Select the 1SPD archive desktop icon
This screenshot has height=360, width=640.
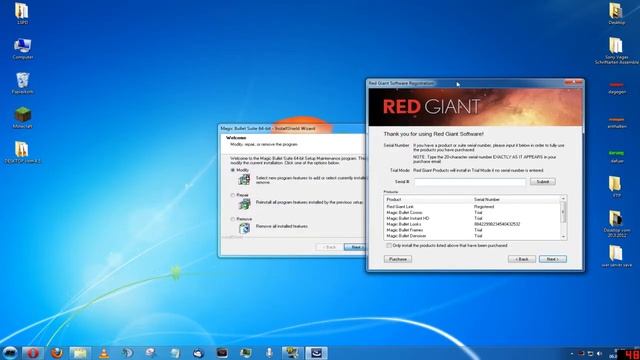[x=22, y=14]
